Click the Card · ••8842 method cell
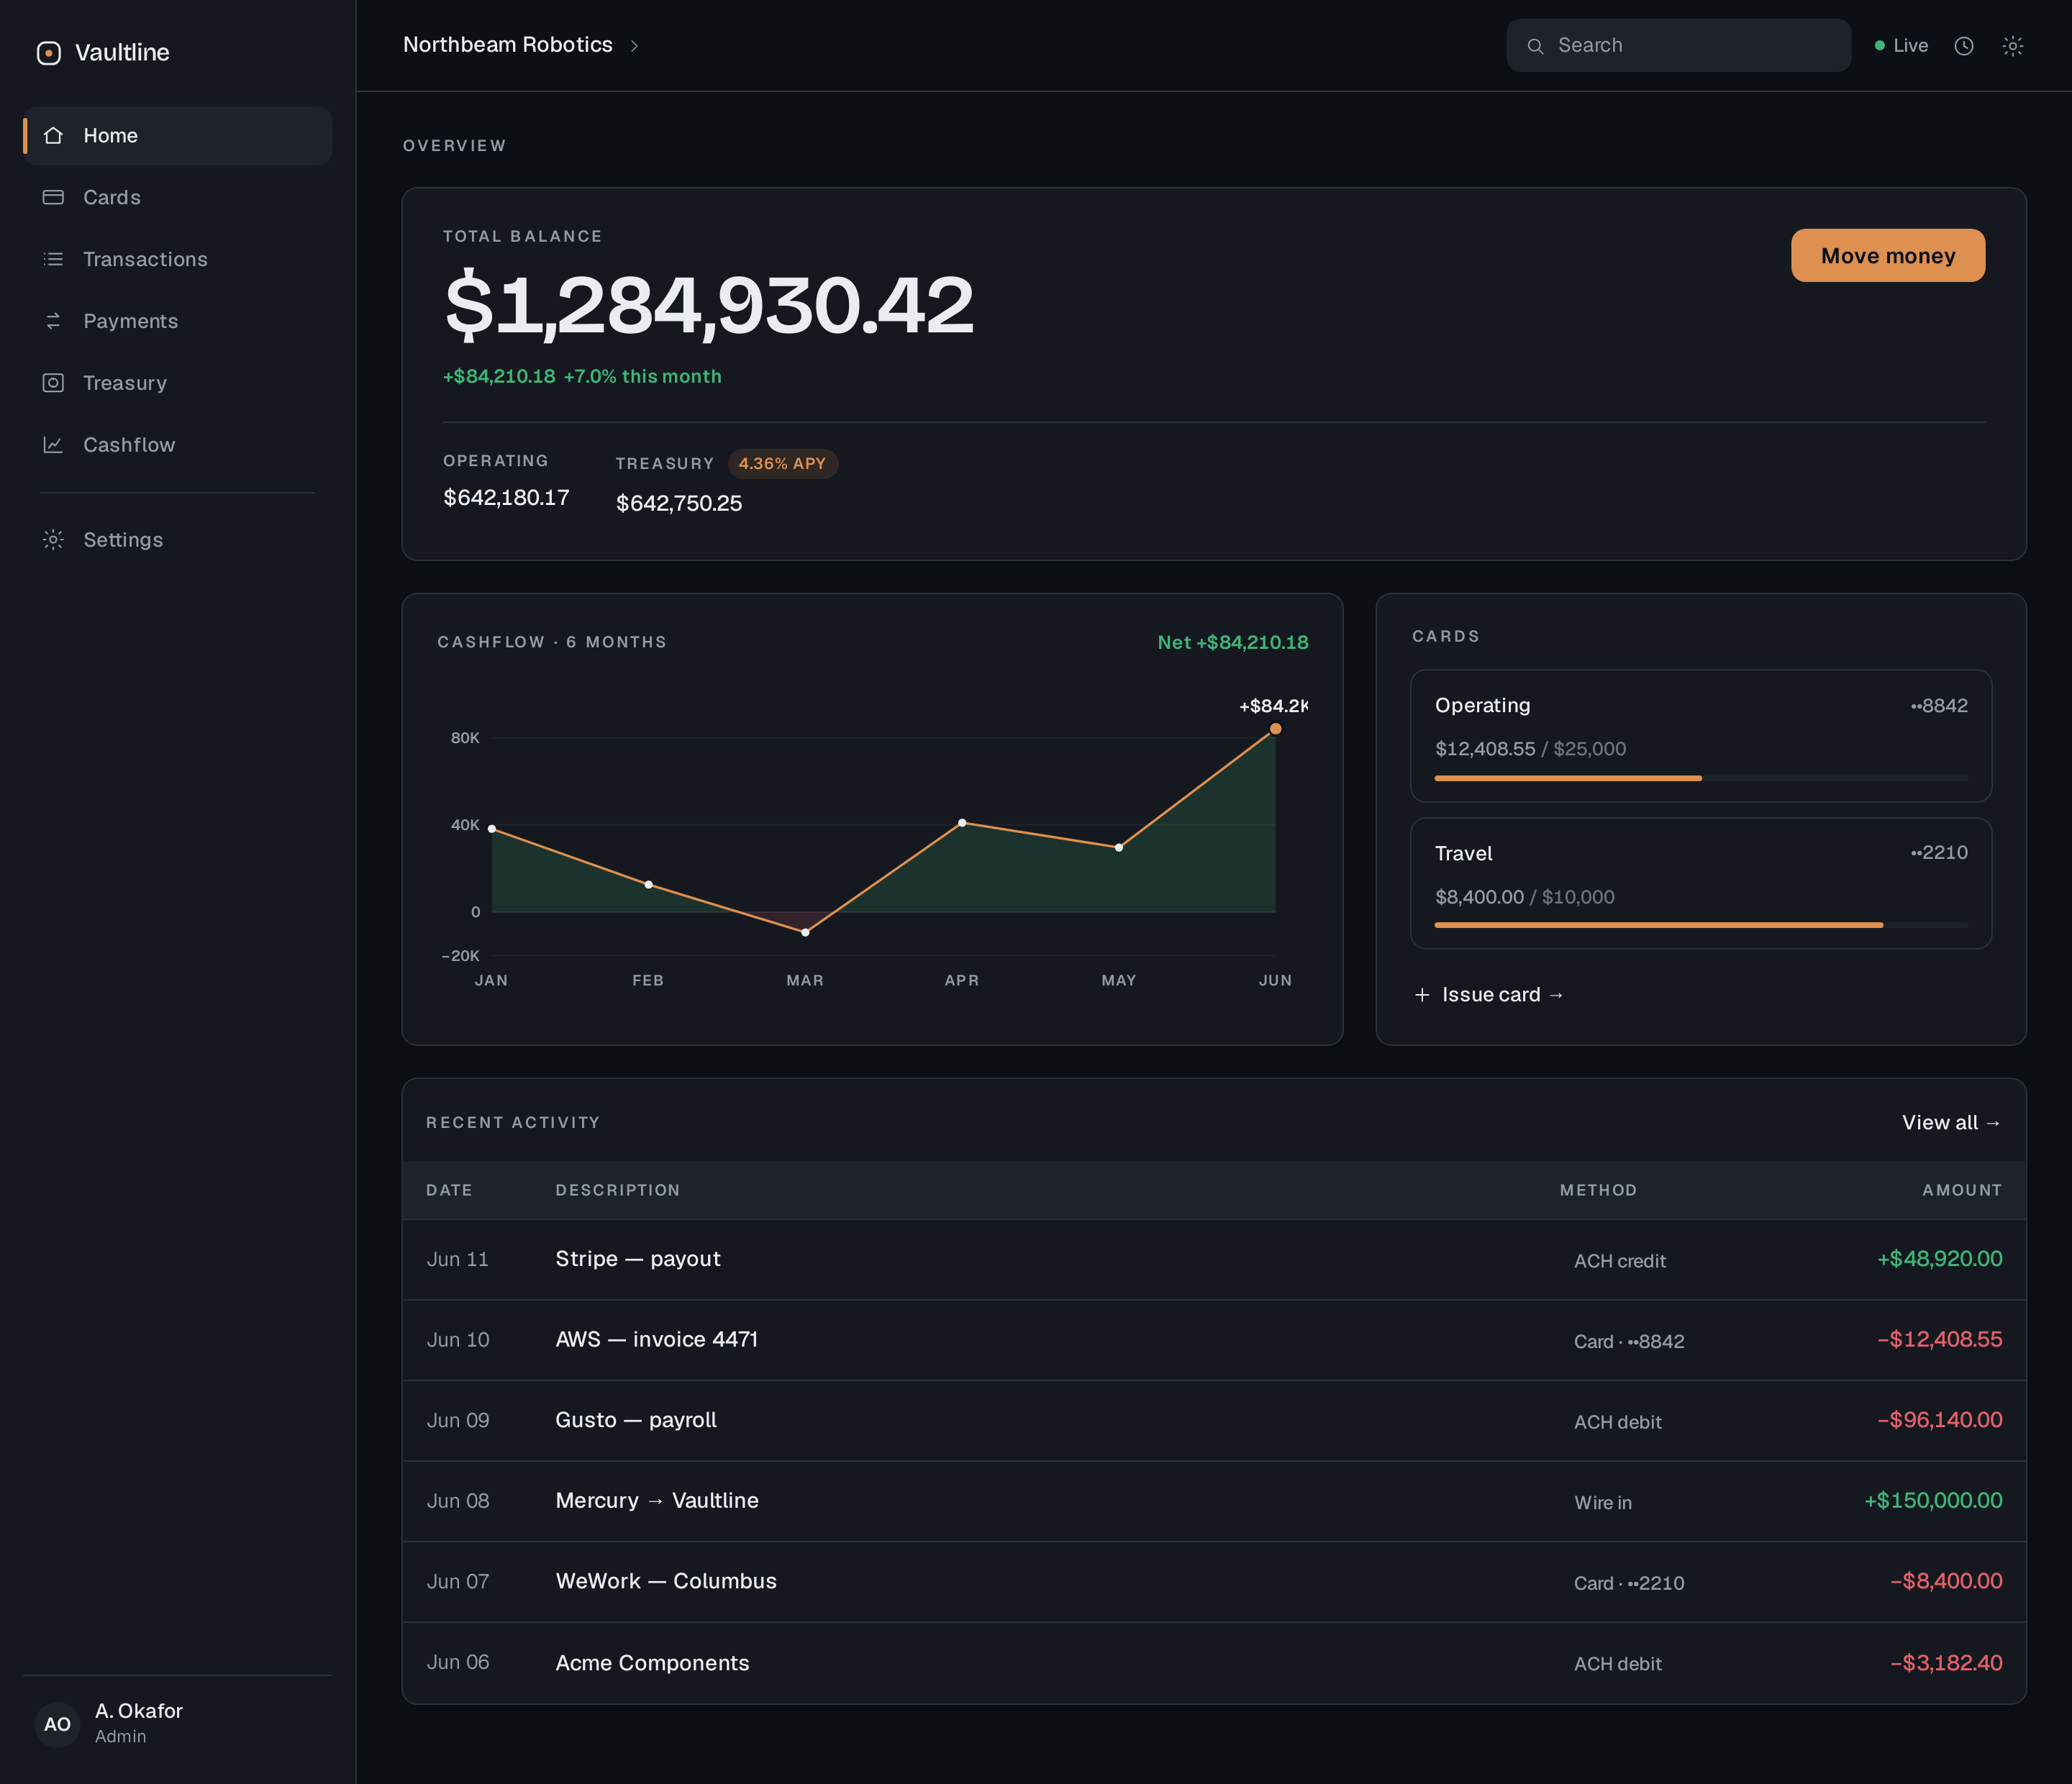 click(1629, 1342)
